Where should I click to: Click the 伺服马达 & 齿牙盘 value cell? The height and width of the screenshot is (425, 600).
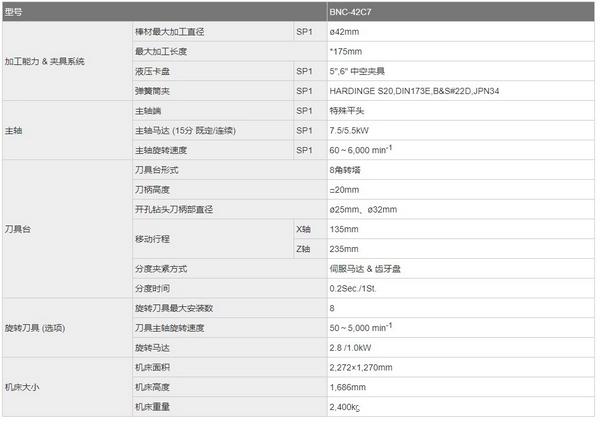tap(371, 268)
